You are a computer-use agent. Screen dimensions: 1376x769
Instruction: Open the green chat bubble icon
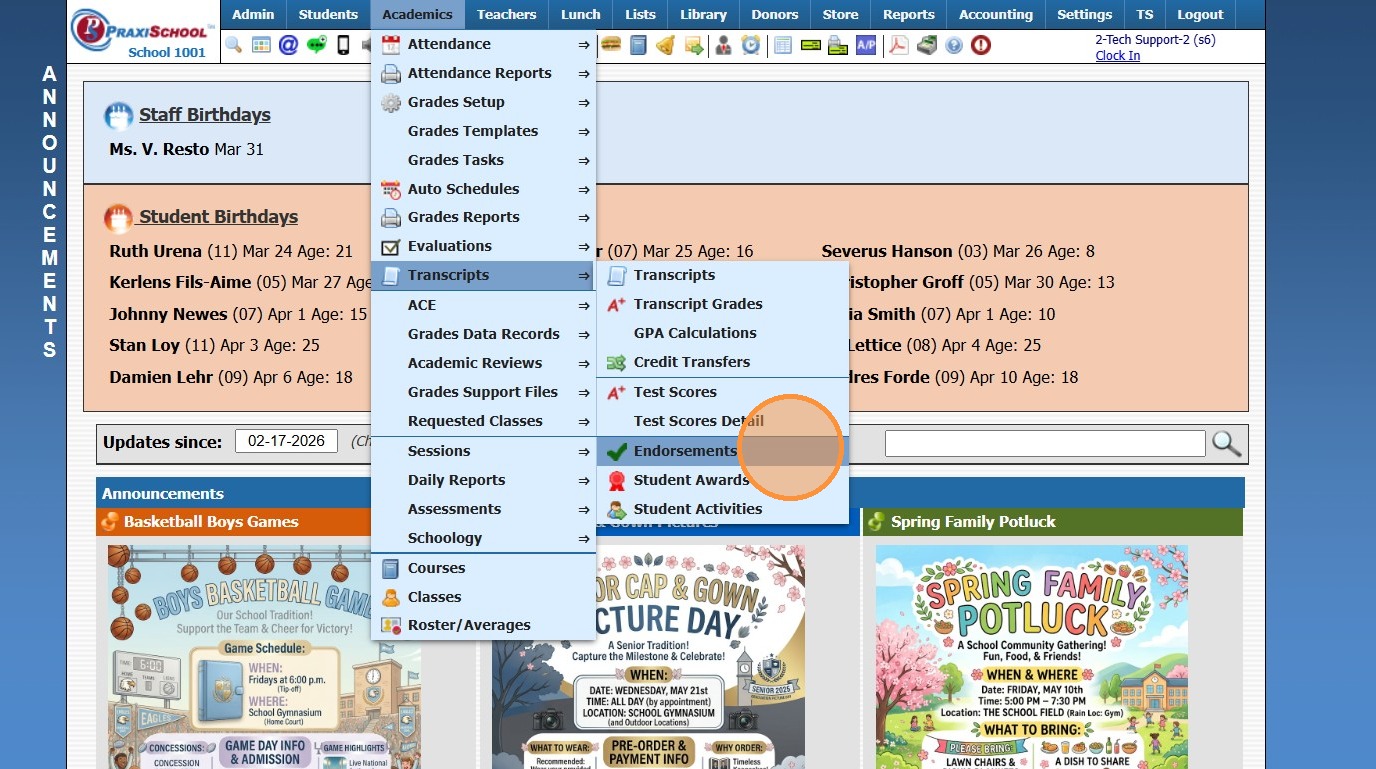pyautogui.click(x=317, y=45)
